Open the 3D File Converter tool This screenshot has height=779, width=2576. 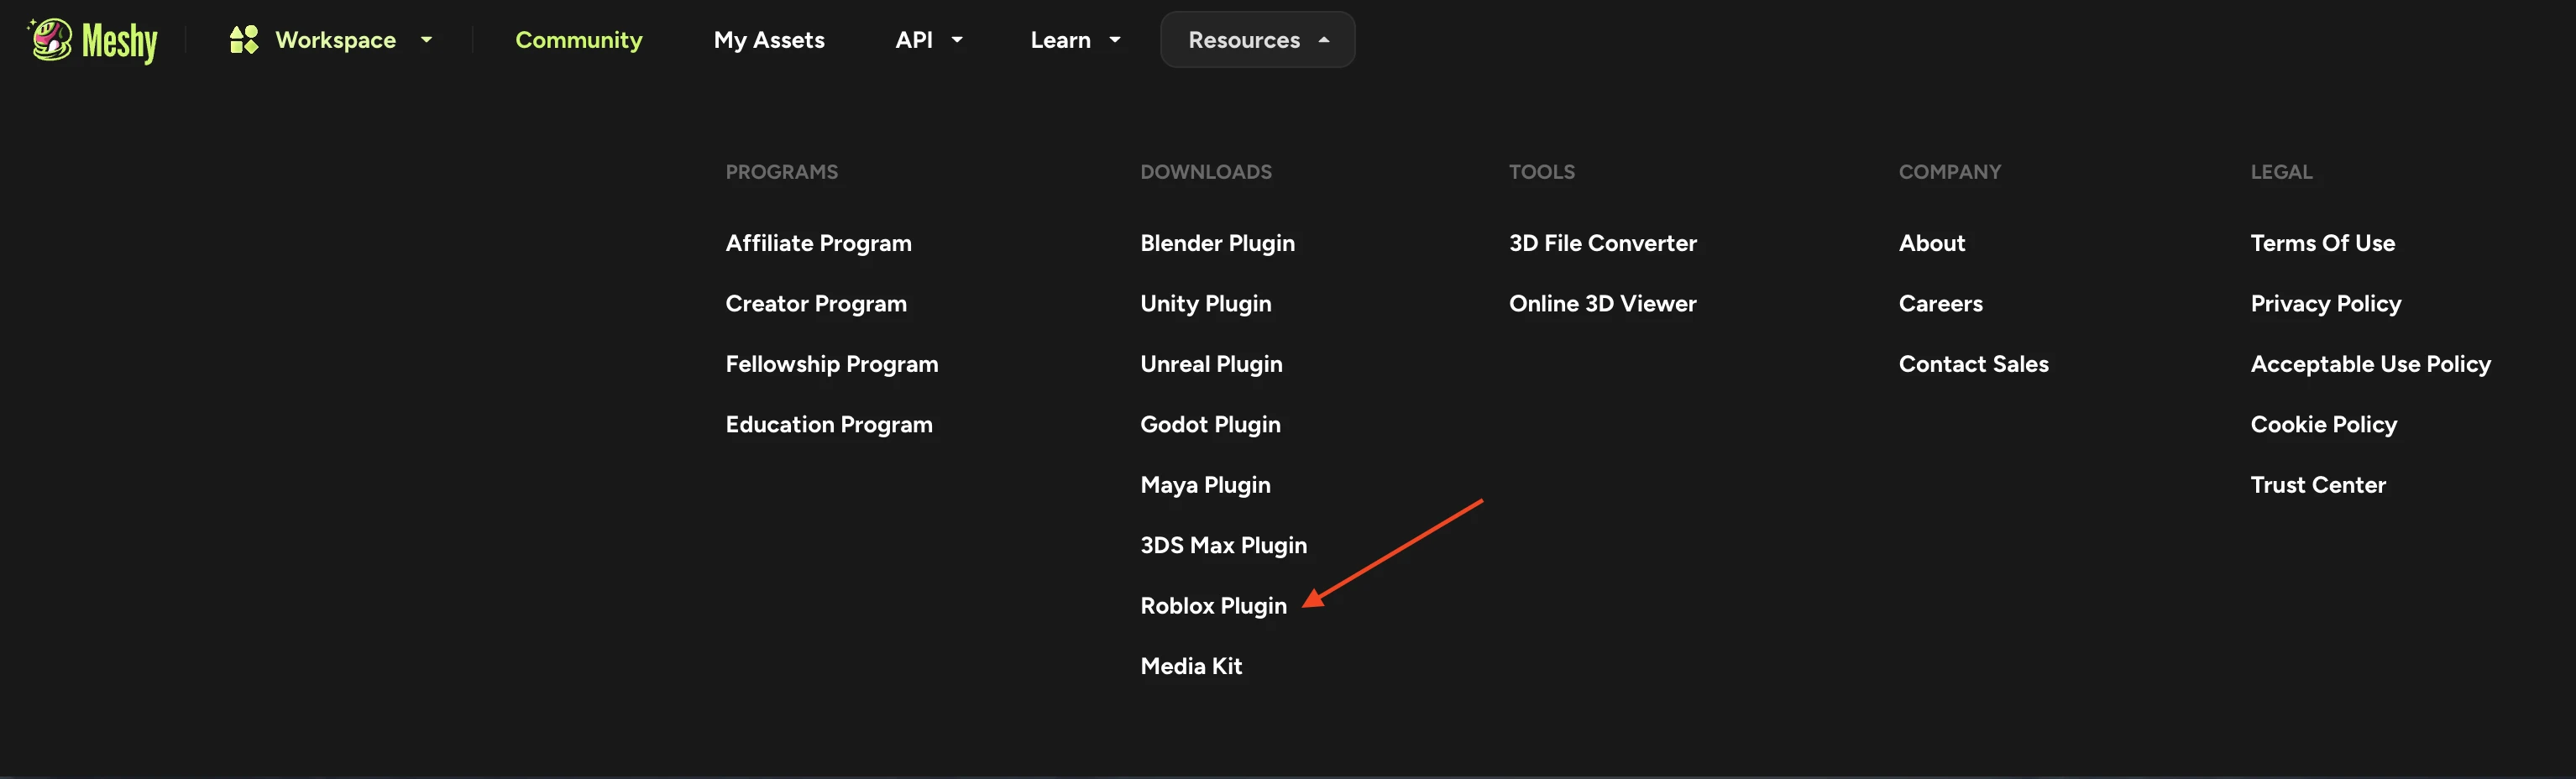click(1601, 243)
